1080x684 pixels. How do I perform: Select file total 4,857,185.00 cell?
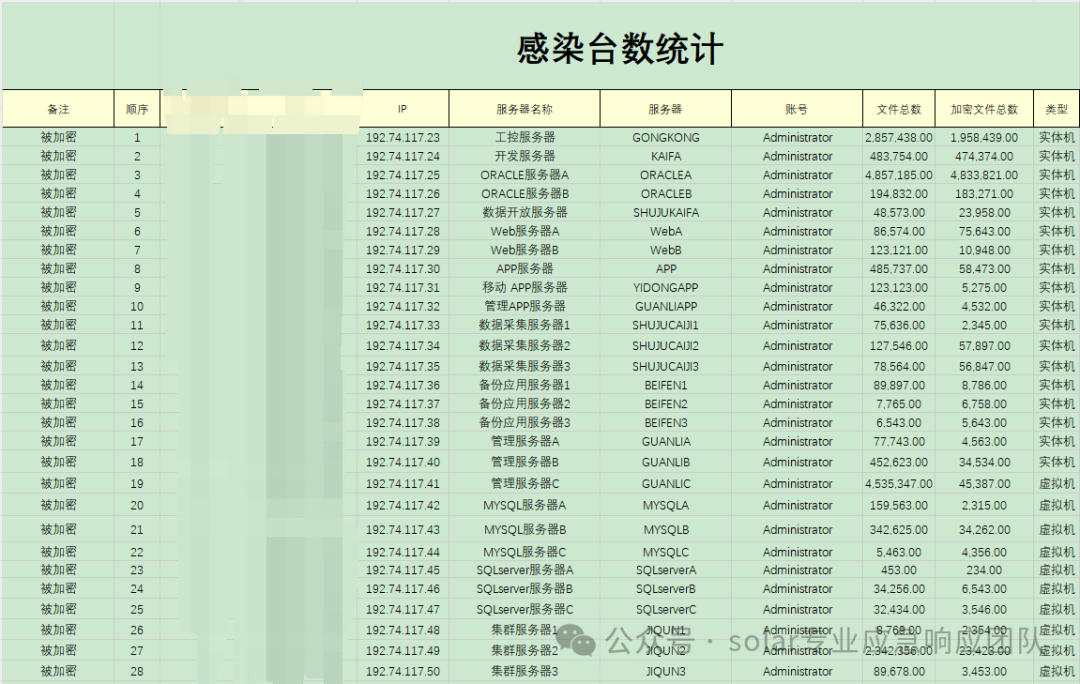[x=899, y=175]
